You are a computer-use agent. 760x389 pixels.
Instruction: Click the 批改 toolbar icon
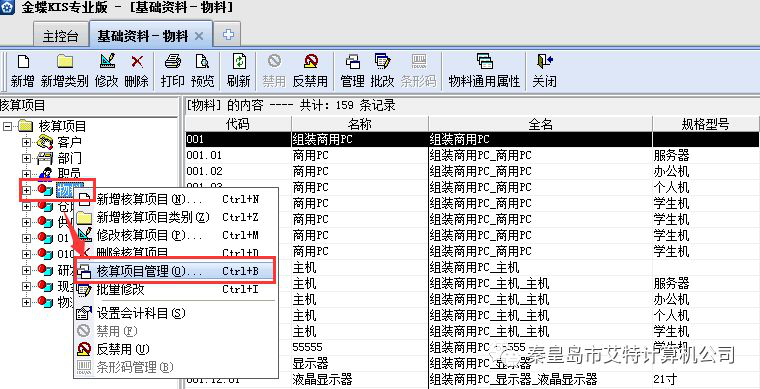coord(382,61)
